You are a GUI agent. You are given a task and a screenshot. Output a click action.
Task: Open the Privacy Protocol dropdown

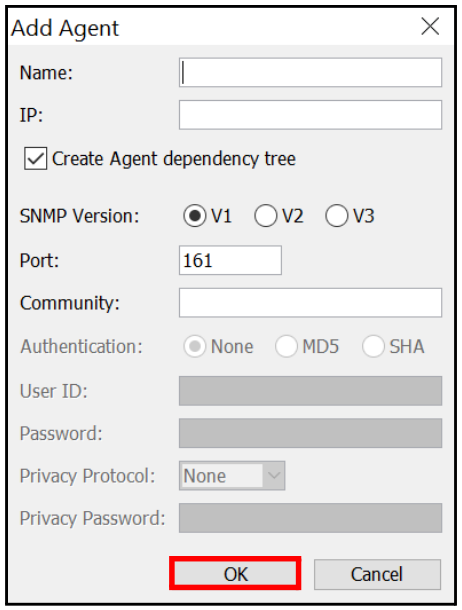click(x=232, y=475)
